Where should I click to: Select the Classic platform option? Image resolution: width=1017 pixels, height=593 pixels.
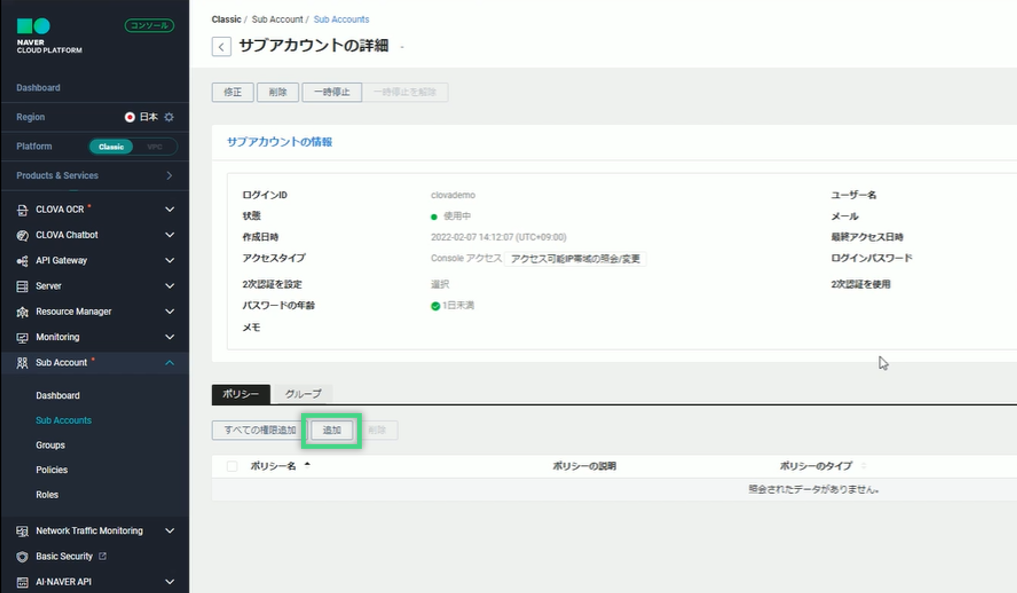[x=111, y=147]
